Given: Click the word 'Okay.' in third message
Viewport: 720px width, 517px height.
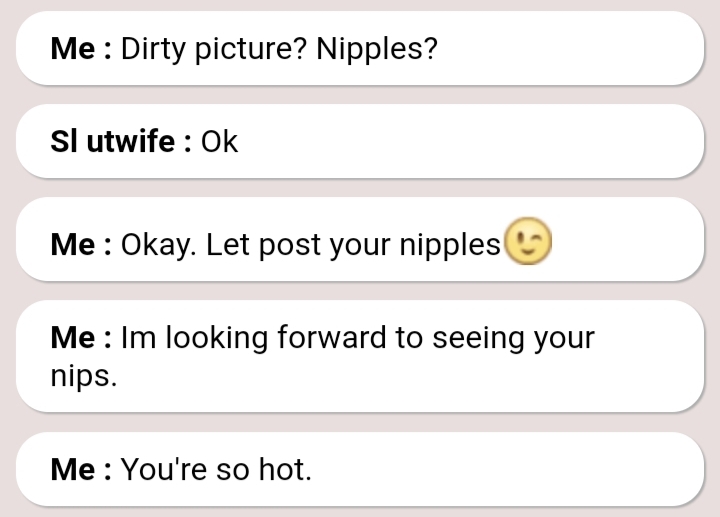Looking at the screenshot, I should coord(159,245).
